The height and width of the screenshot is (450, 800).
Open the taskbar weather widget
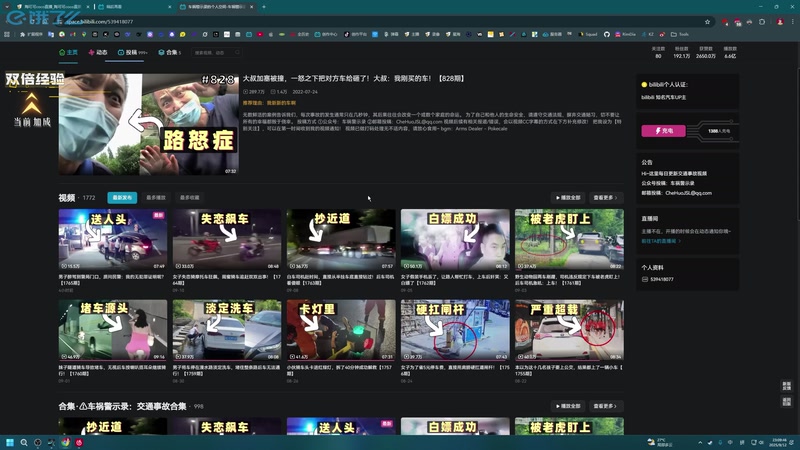coord(658,442)
